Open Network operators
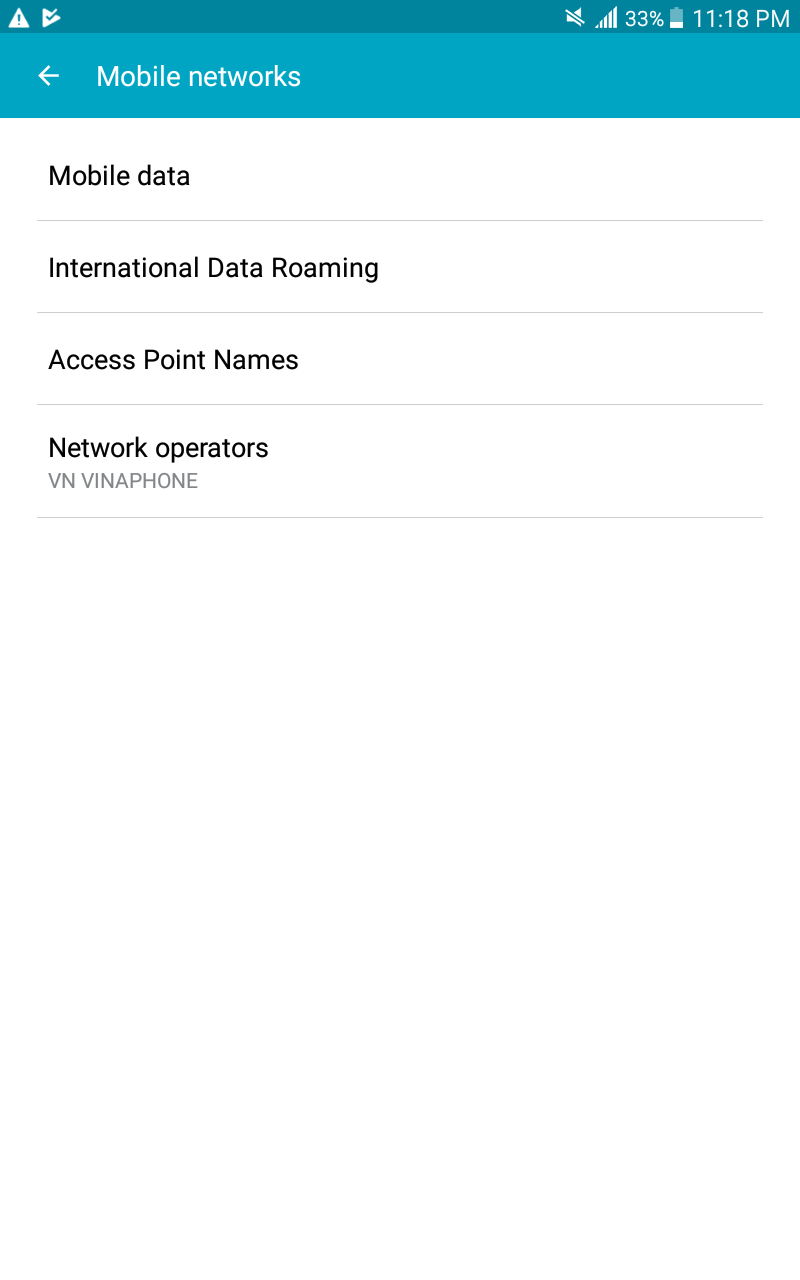 coord(400,461)
